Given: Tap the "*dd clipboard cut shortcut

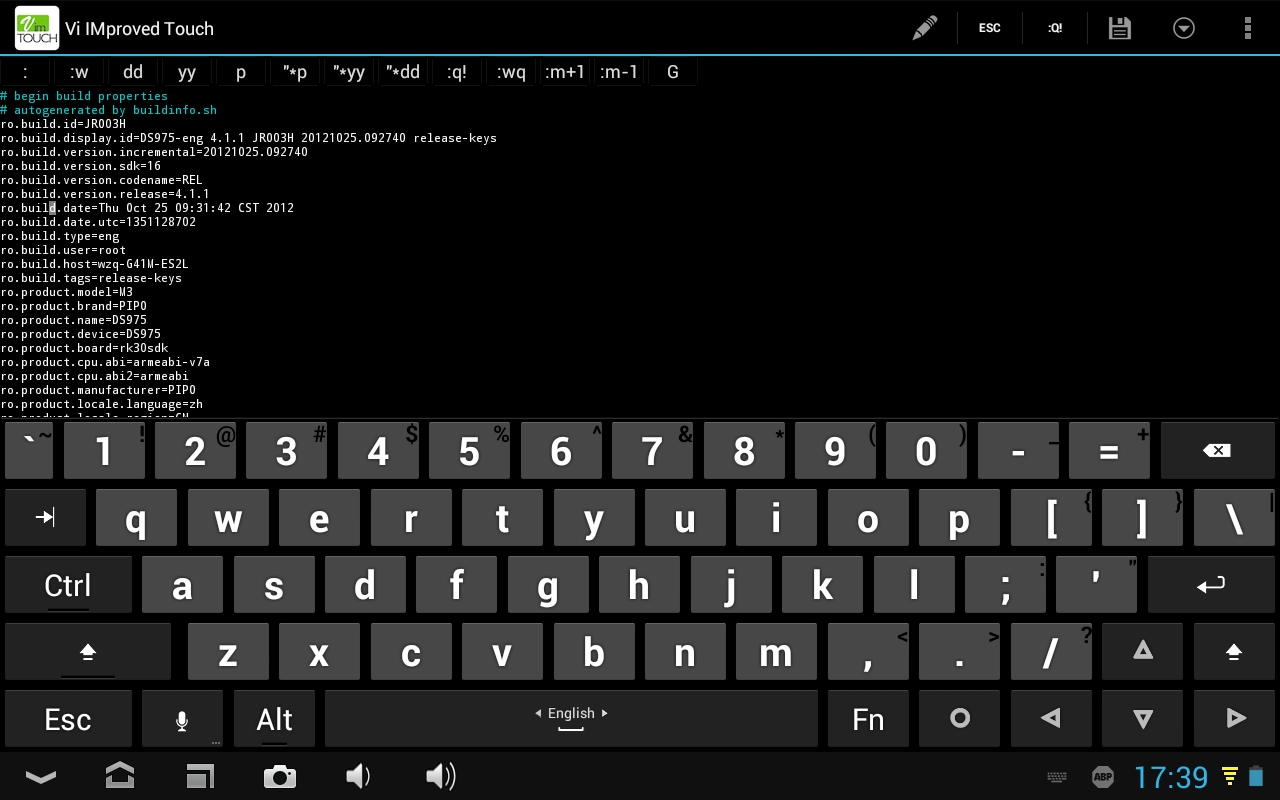Looking at the screenshot, I should (x=403, y=72).
